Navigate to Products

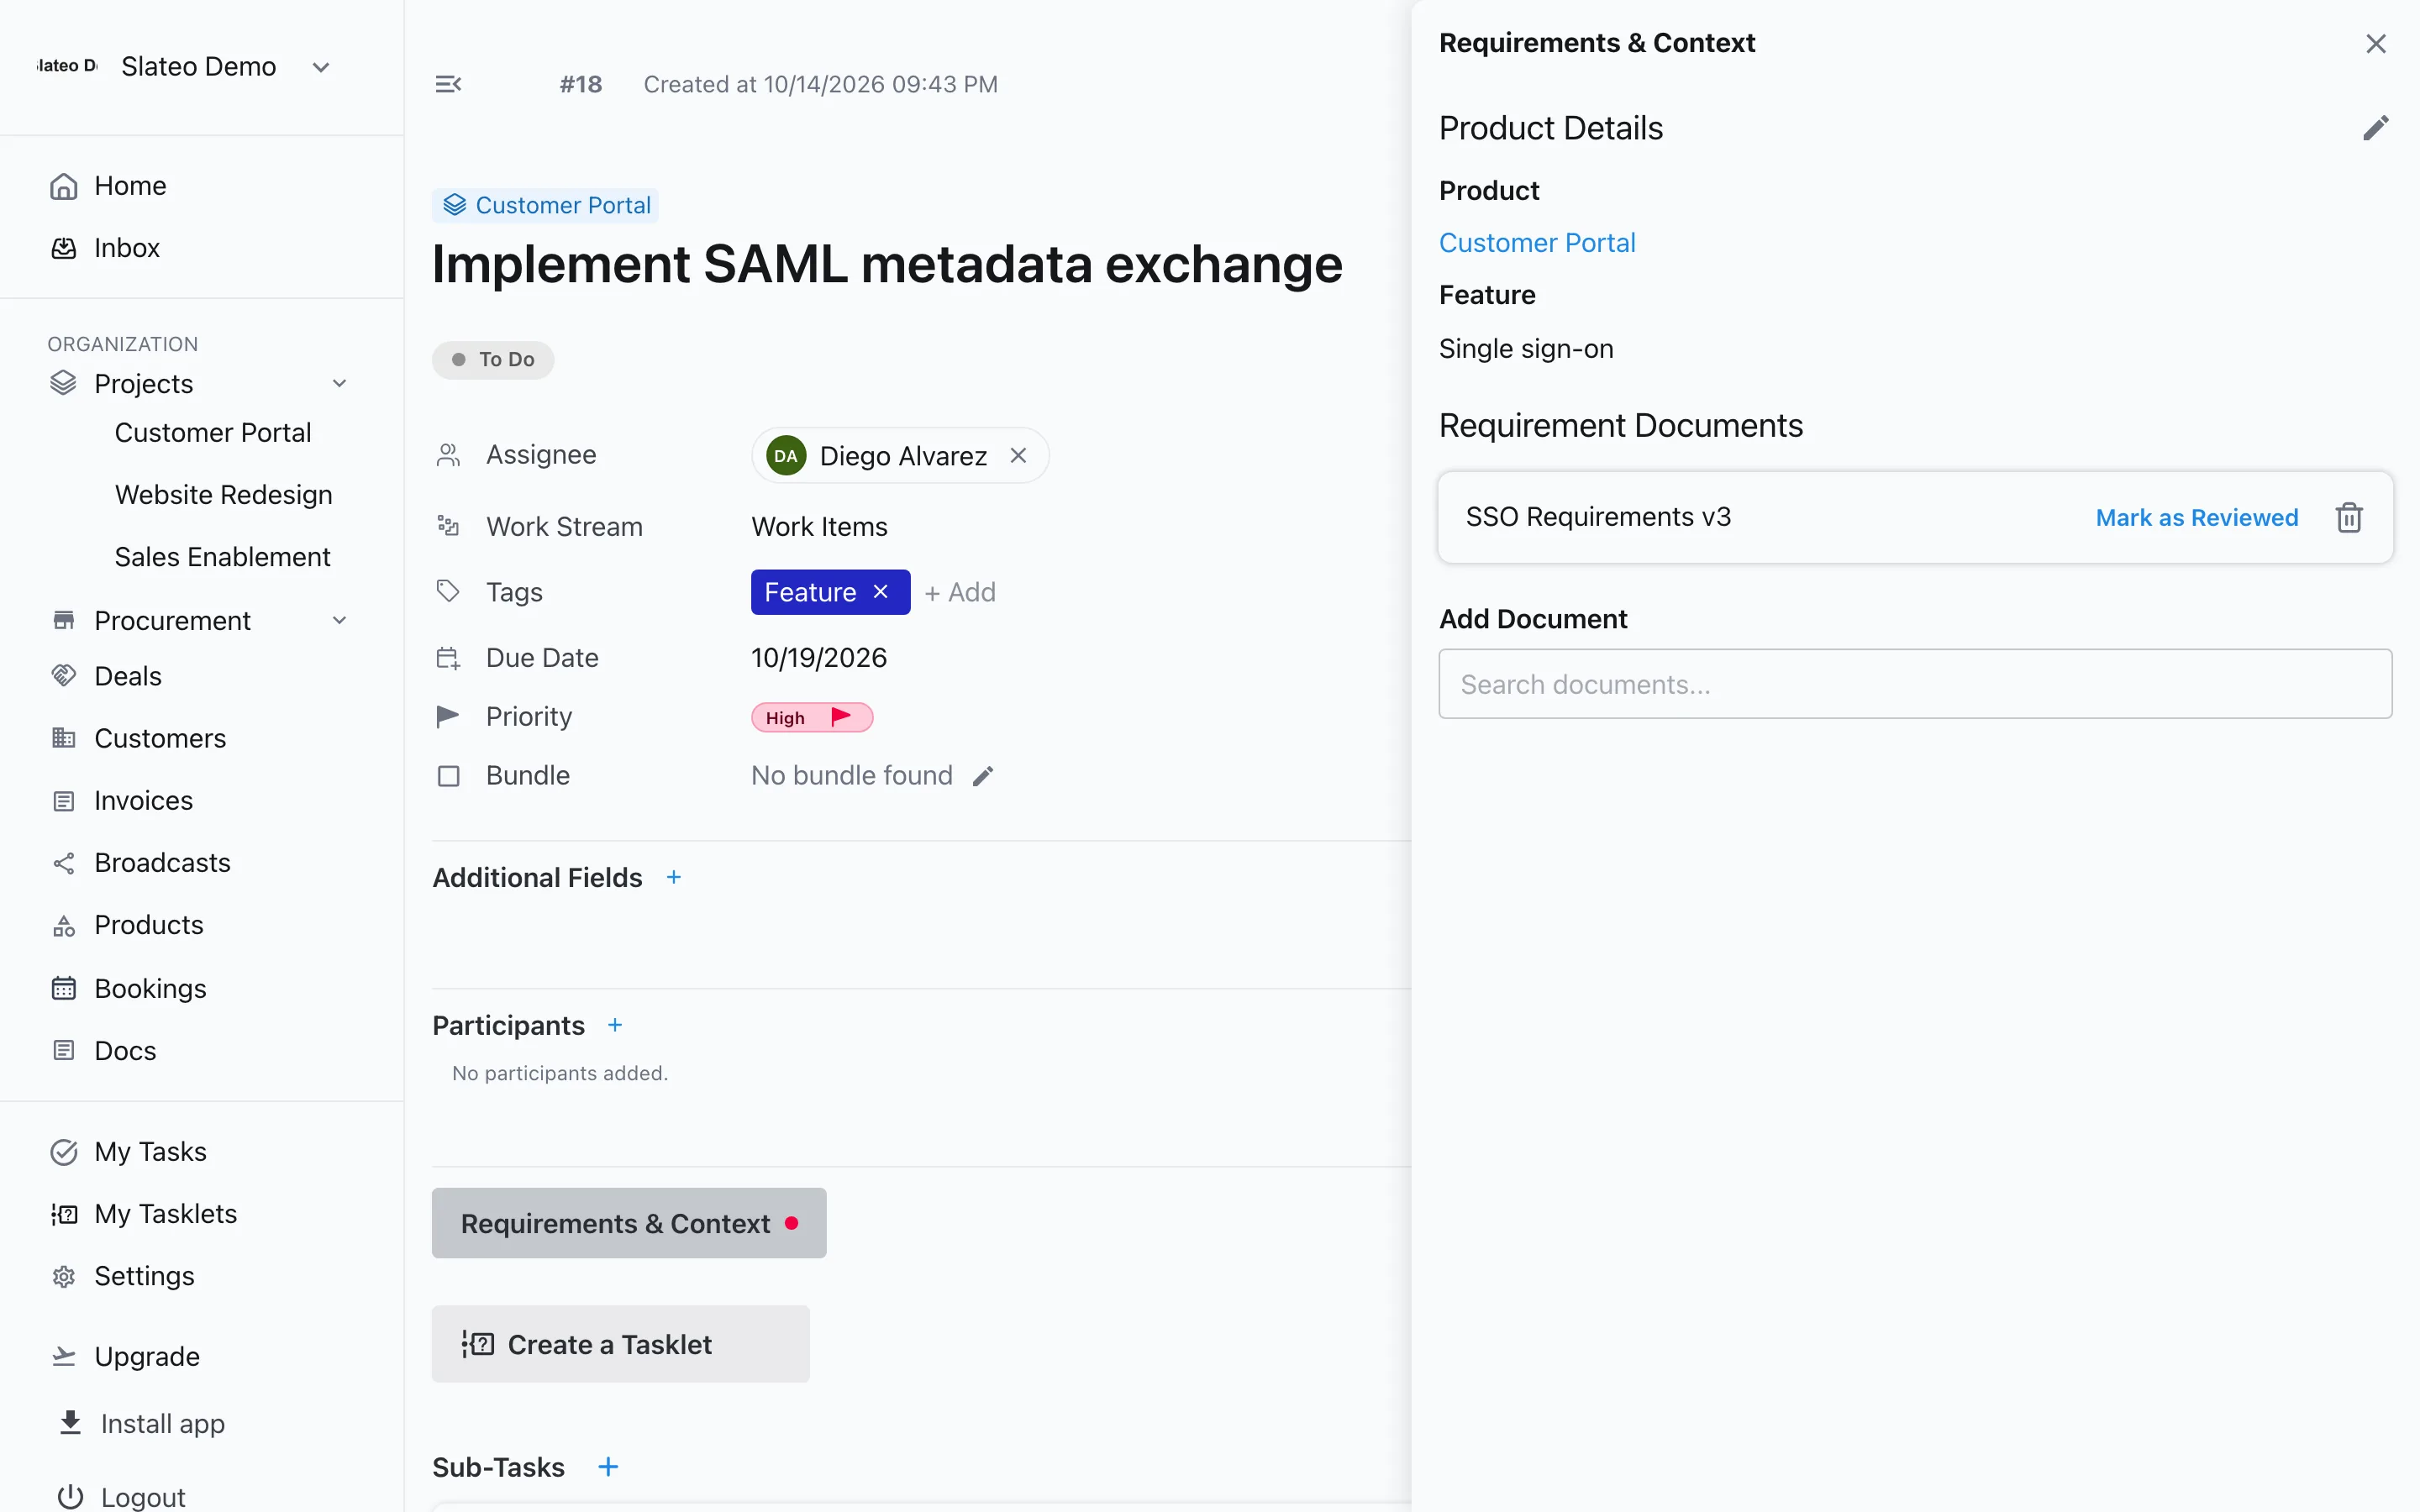click(x=148, y=925)
